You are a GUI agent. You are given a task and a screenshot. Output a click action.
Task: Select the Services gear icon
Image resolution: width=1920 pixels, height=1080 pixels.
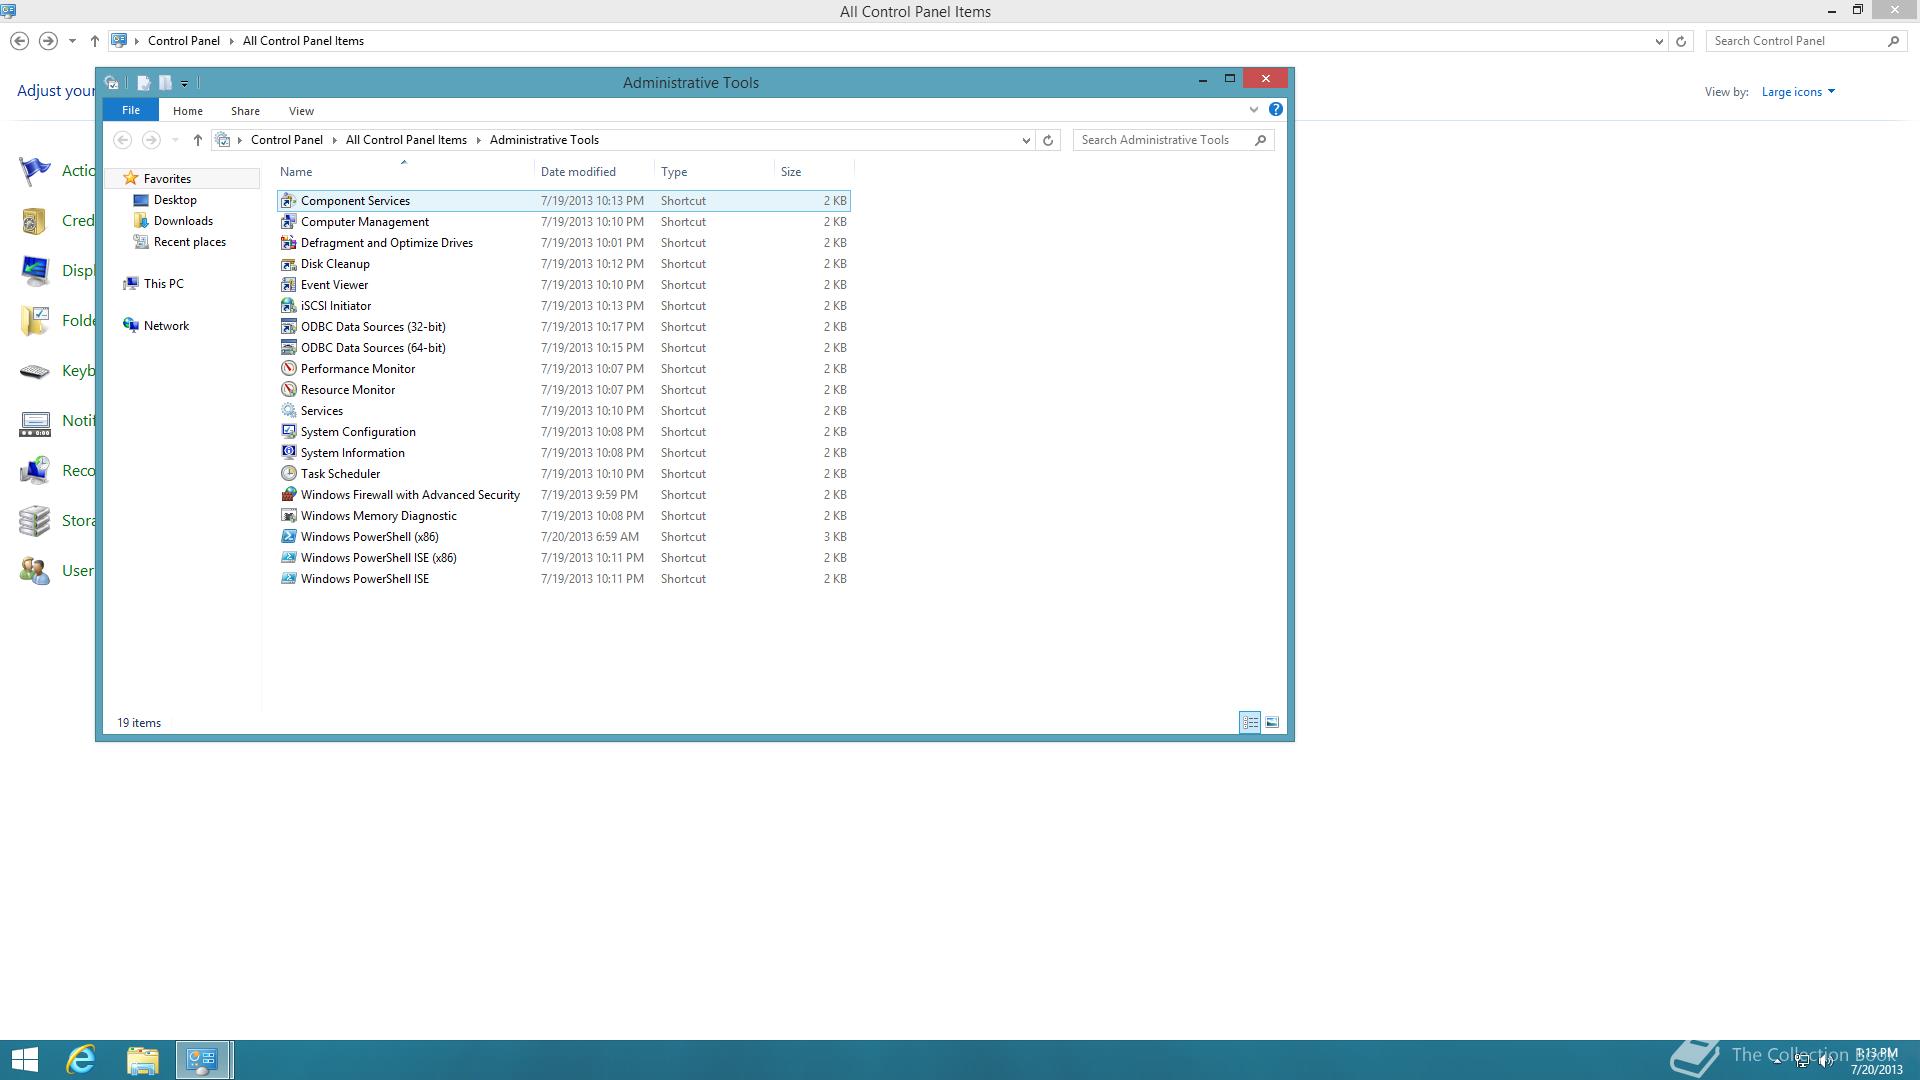tap(289, 411)
